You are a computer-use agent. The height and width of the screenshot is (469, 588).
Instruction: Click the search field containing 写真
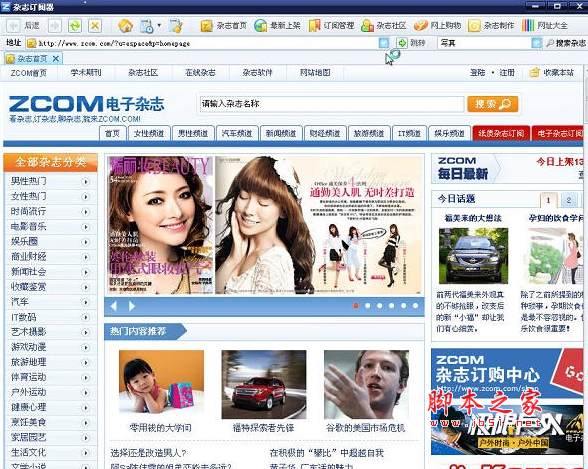tap(485, 43)
